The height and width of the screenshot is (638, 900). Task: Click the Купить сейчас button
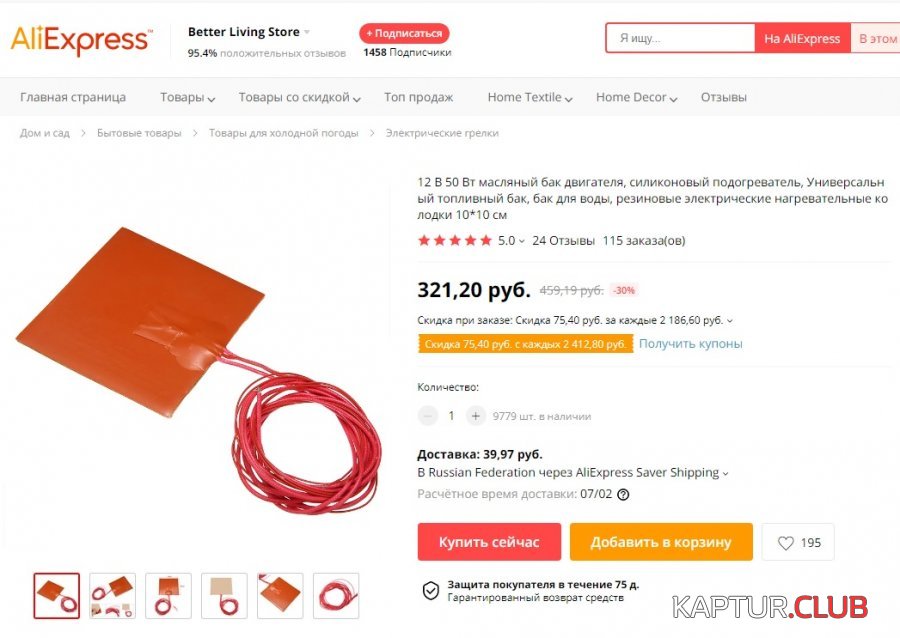click(489, 542)
